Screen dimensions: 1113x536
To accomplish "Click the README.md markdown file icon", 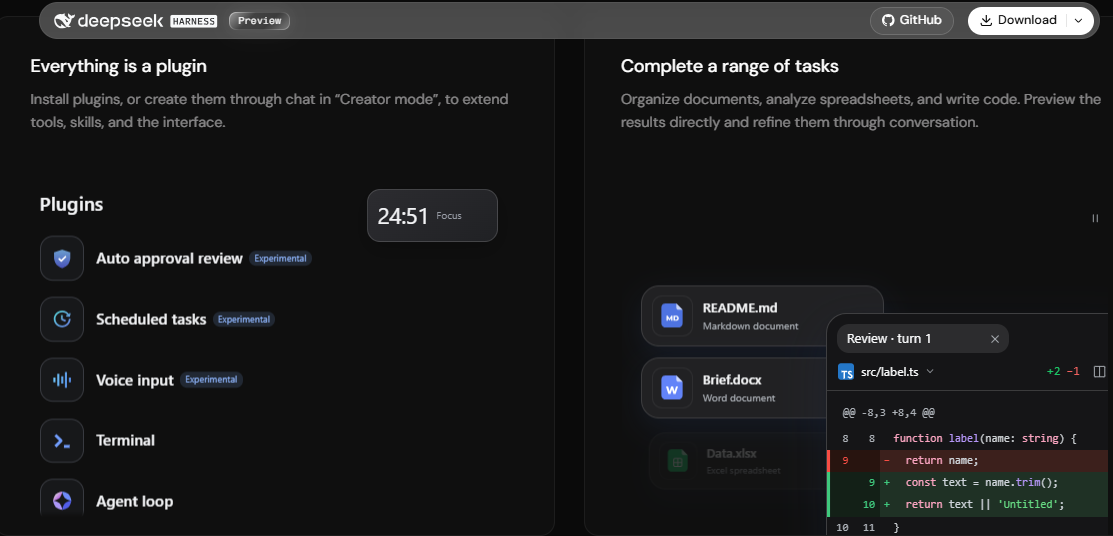I will (672, 315).
